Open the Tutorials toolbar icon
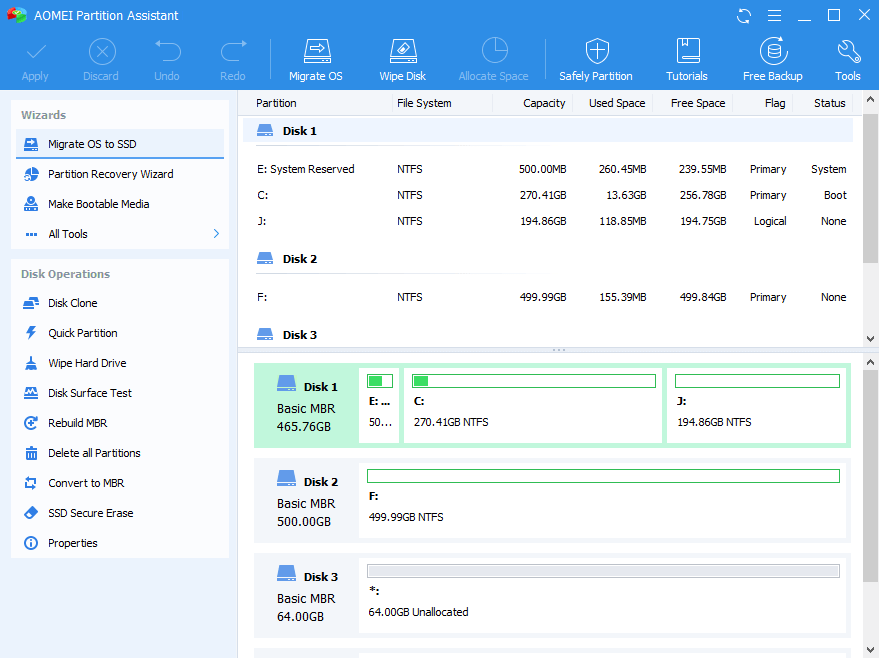Screen dimensions: 879x658 tap(687, 59)
